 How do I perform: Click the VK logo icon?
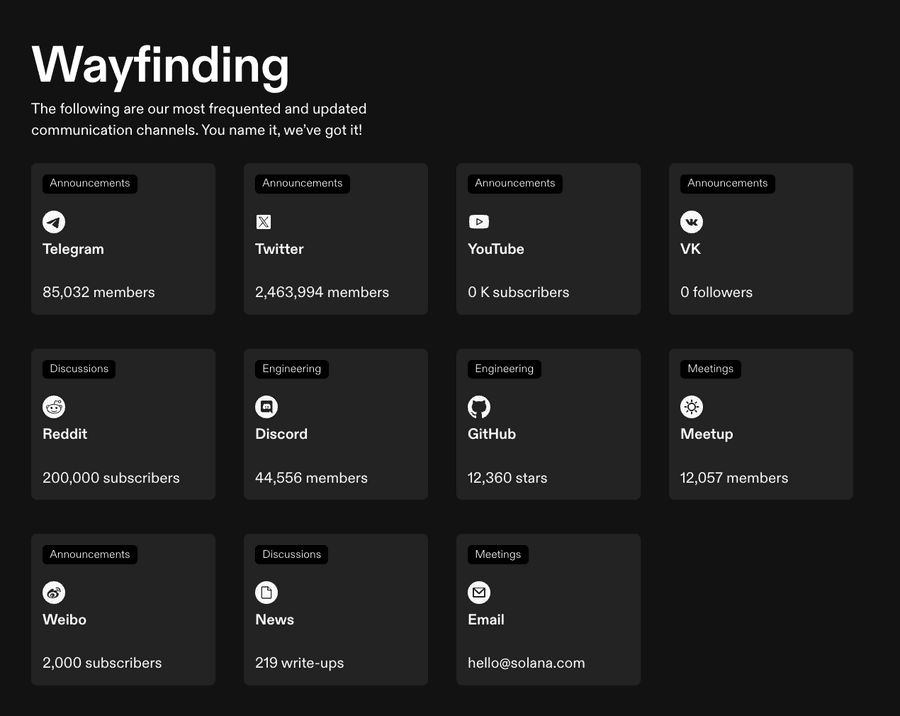pos(691,222)
